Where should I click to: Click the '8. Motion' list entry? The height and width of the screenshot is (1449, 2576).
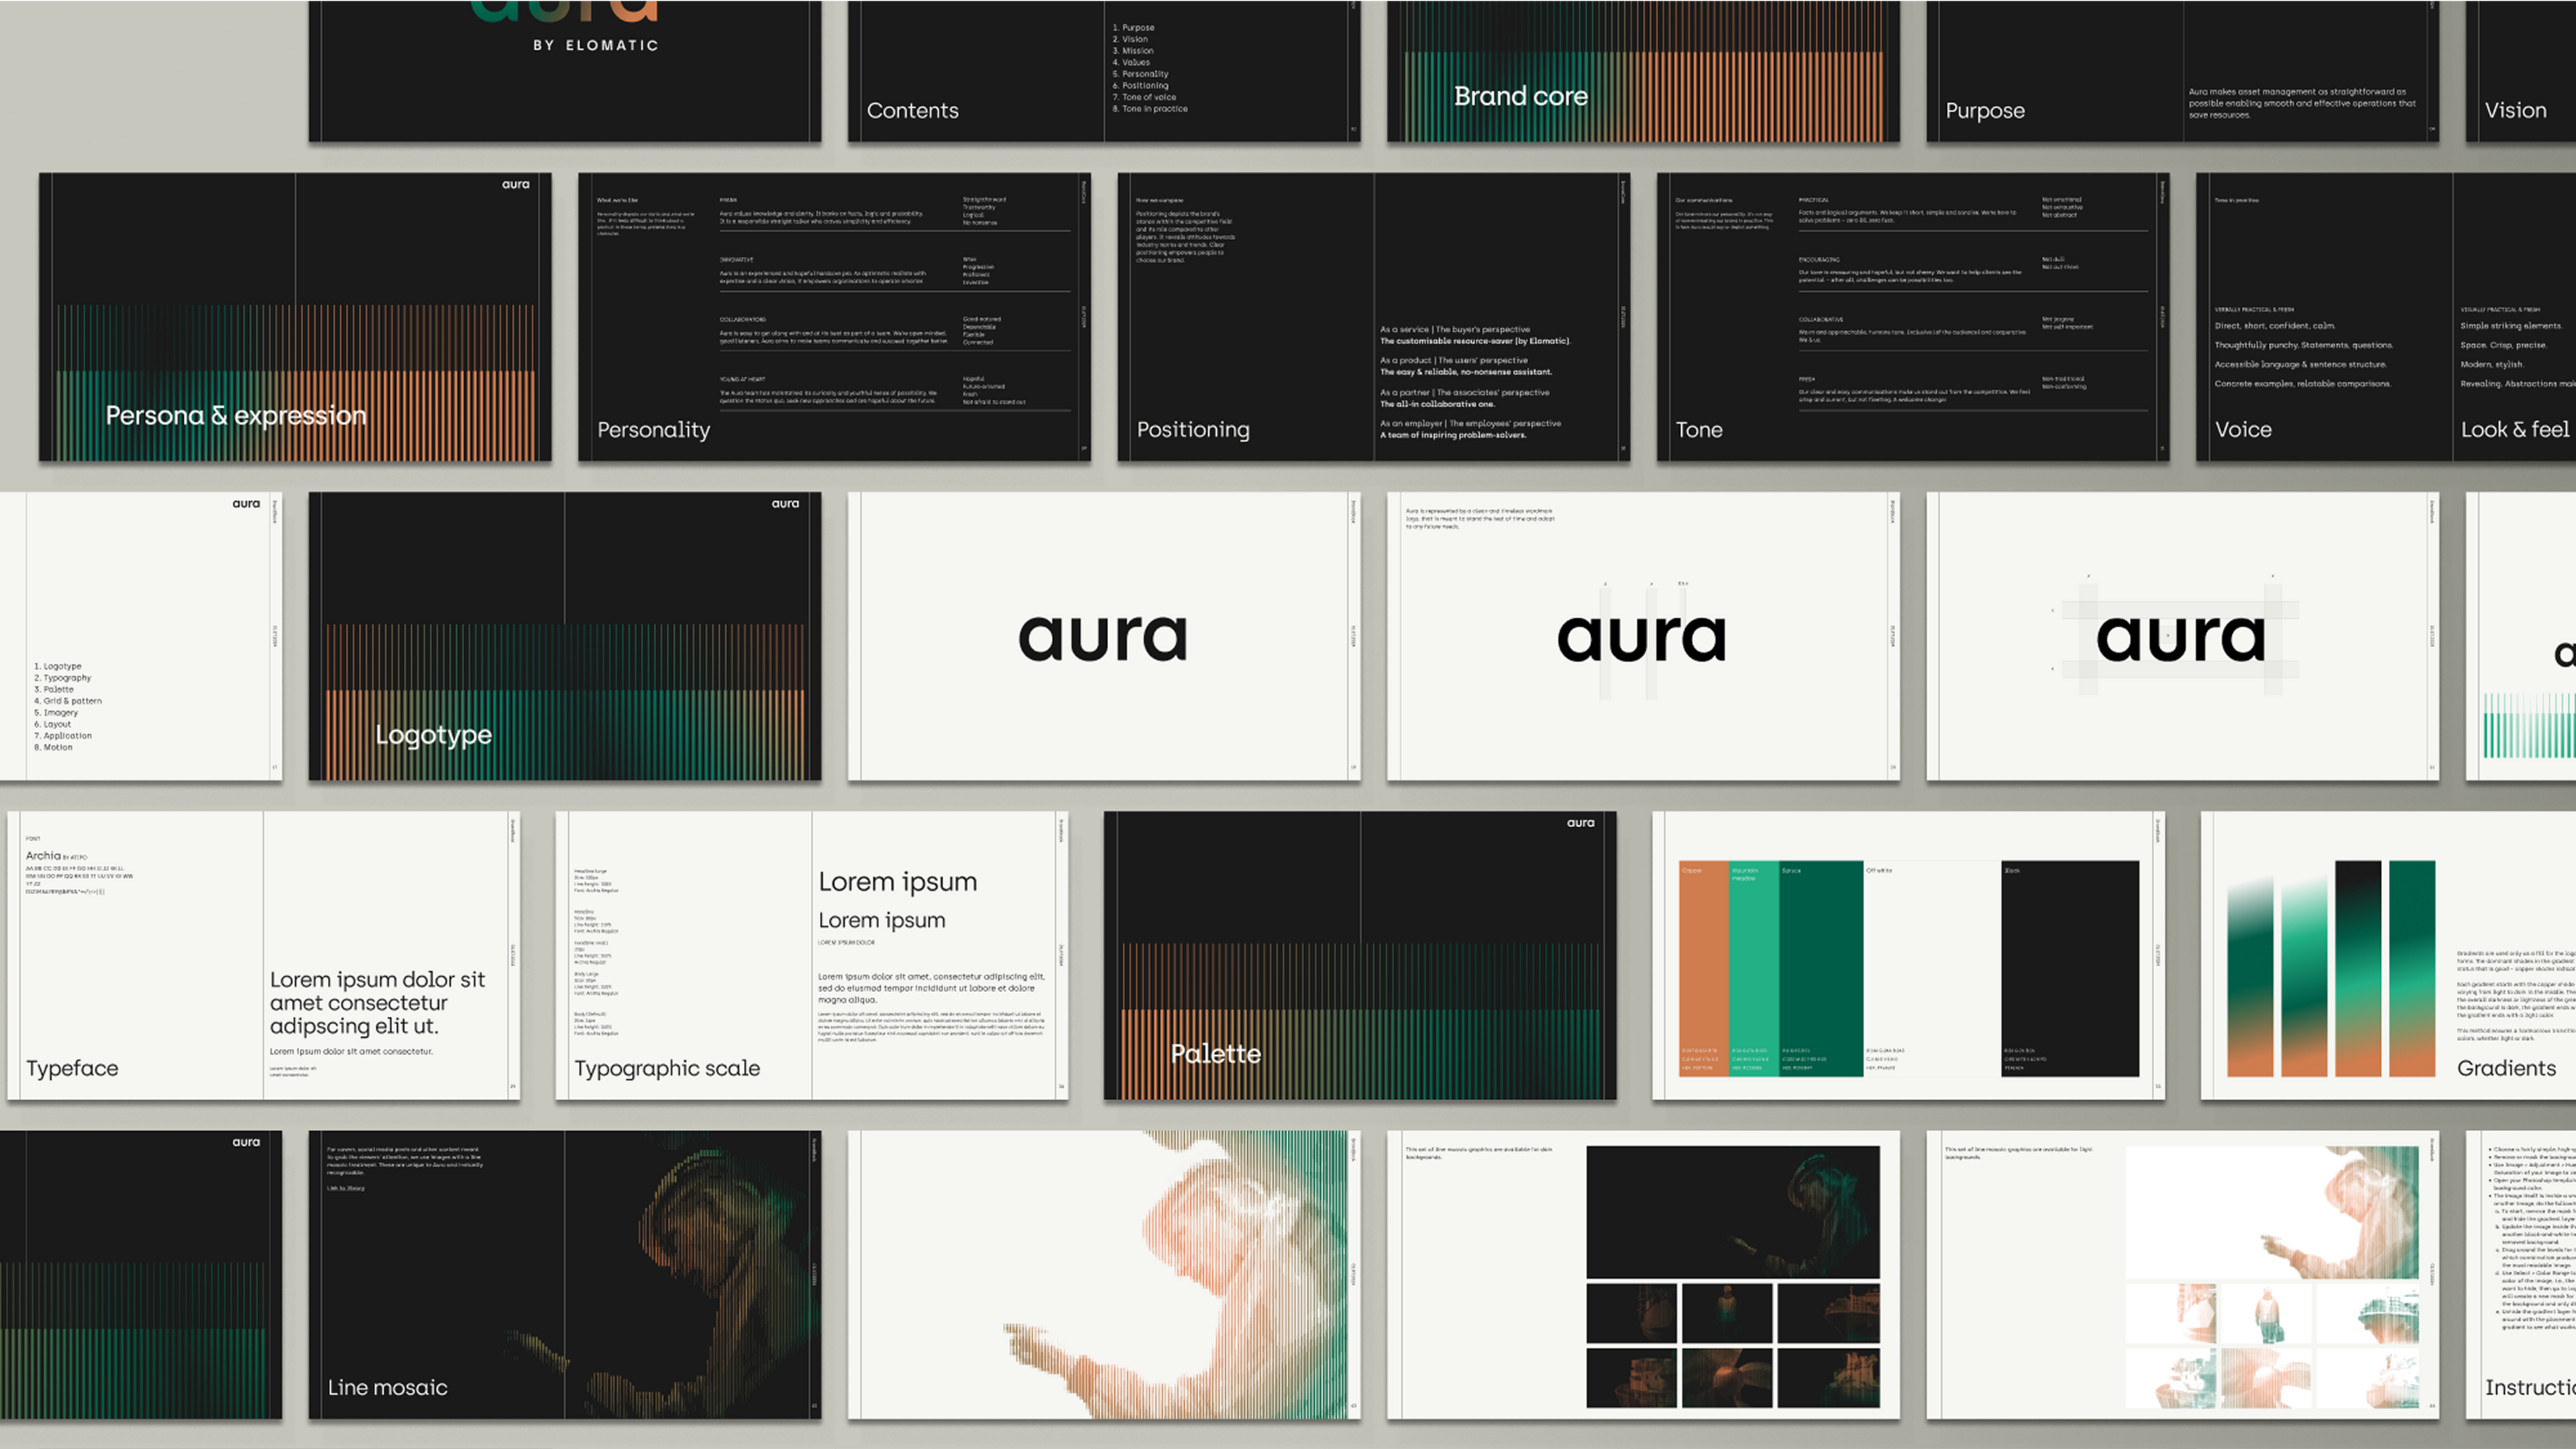[x=54, y=747]
